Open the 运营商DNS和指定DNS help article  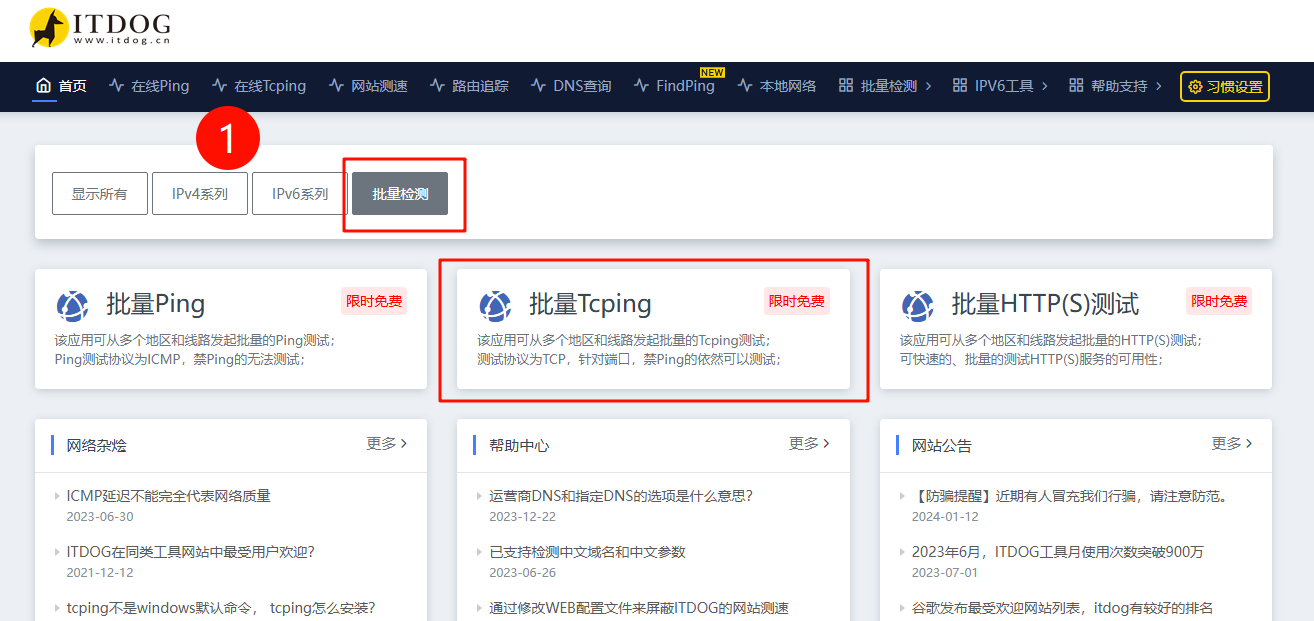tap(620, 496)
